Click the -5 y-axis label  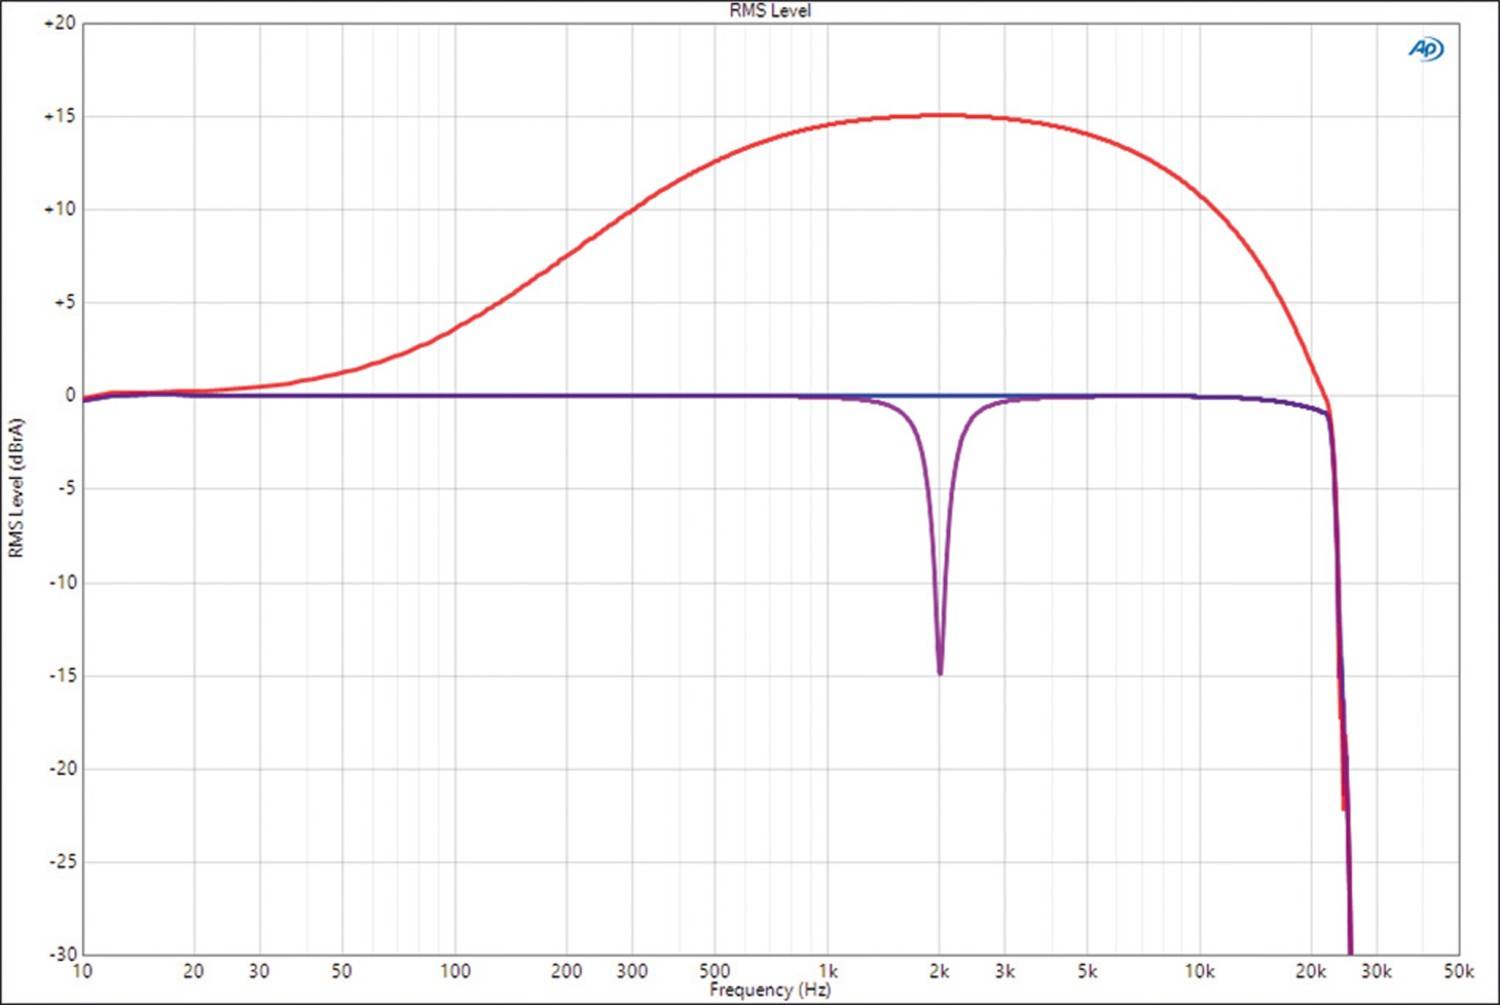click(65, 488)
